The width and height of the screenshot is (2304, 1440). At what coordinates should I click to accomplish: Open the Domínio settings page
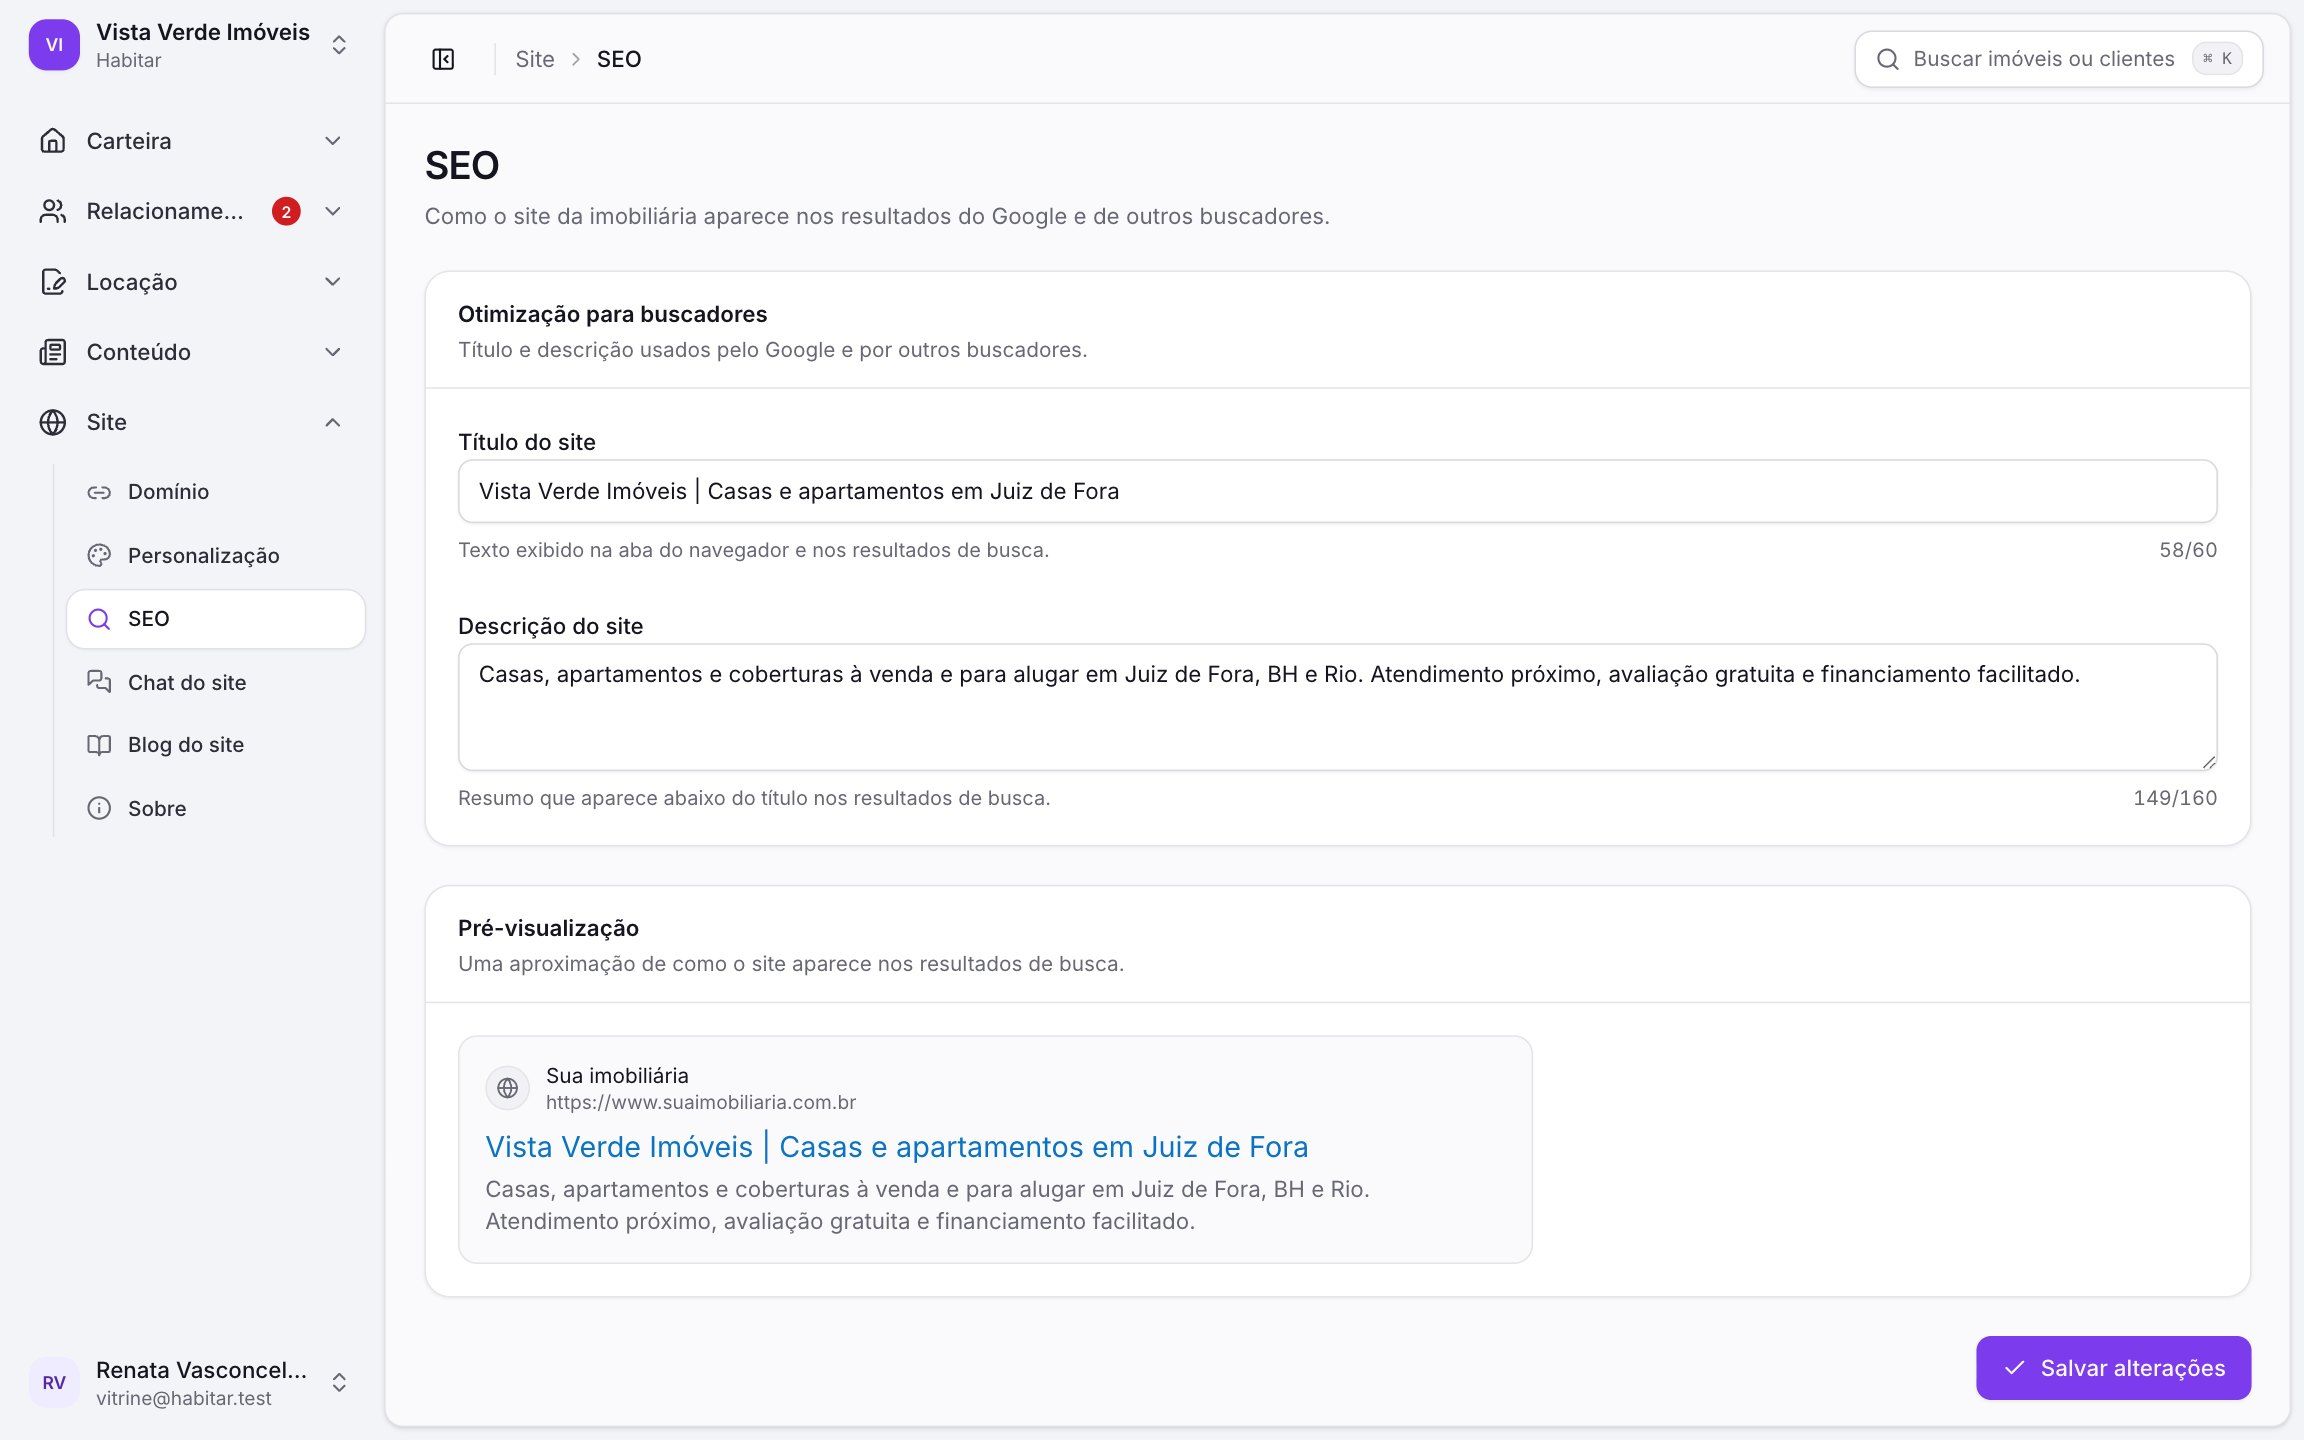[x=216, y=492]
